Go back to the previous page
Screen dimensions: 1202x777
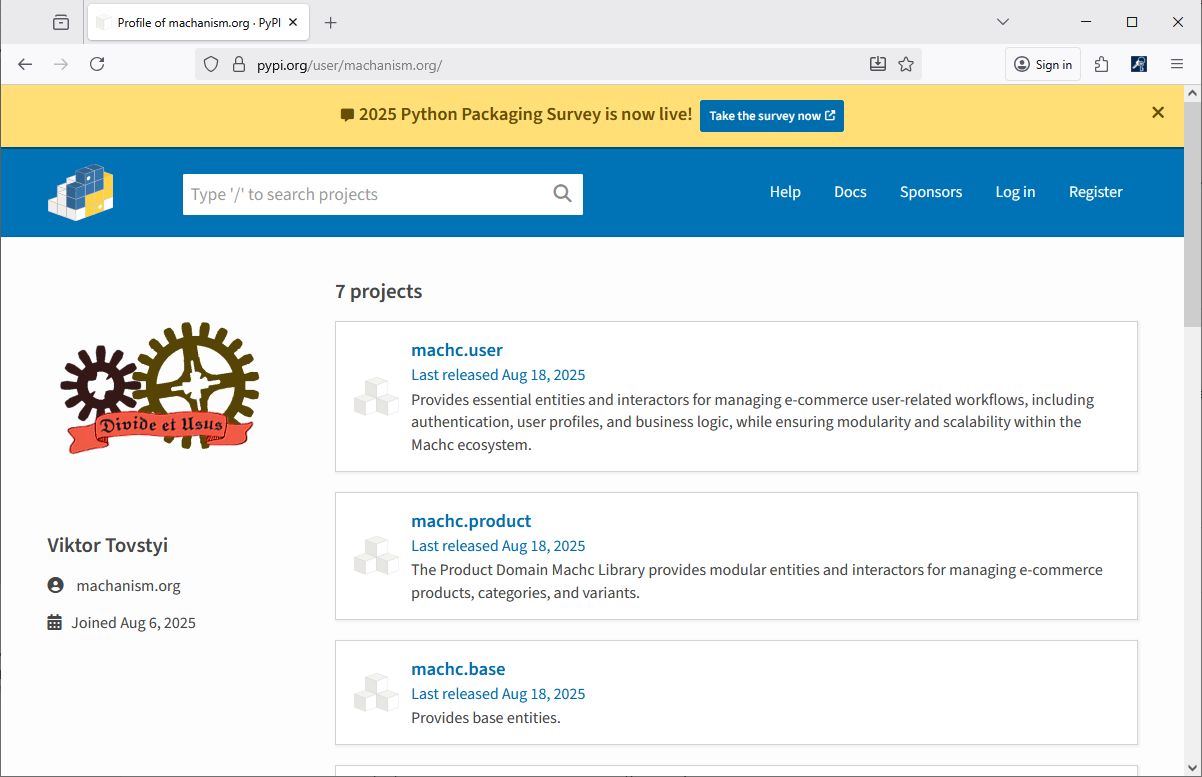click(26, 64)
